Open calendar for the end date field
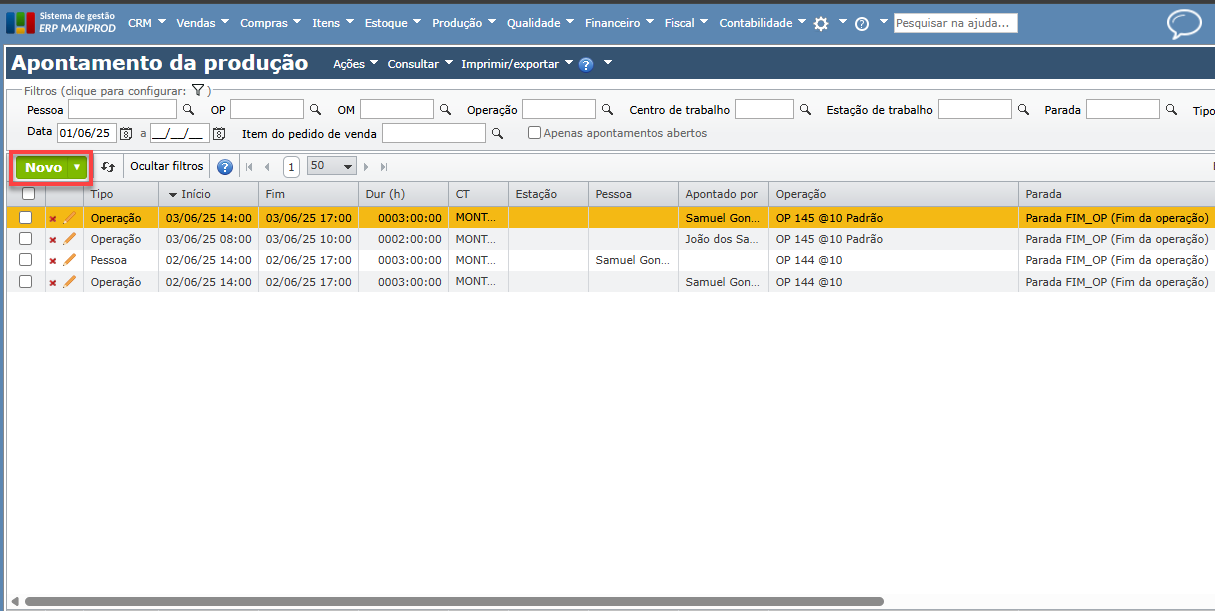 (219, 133)
